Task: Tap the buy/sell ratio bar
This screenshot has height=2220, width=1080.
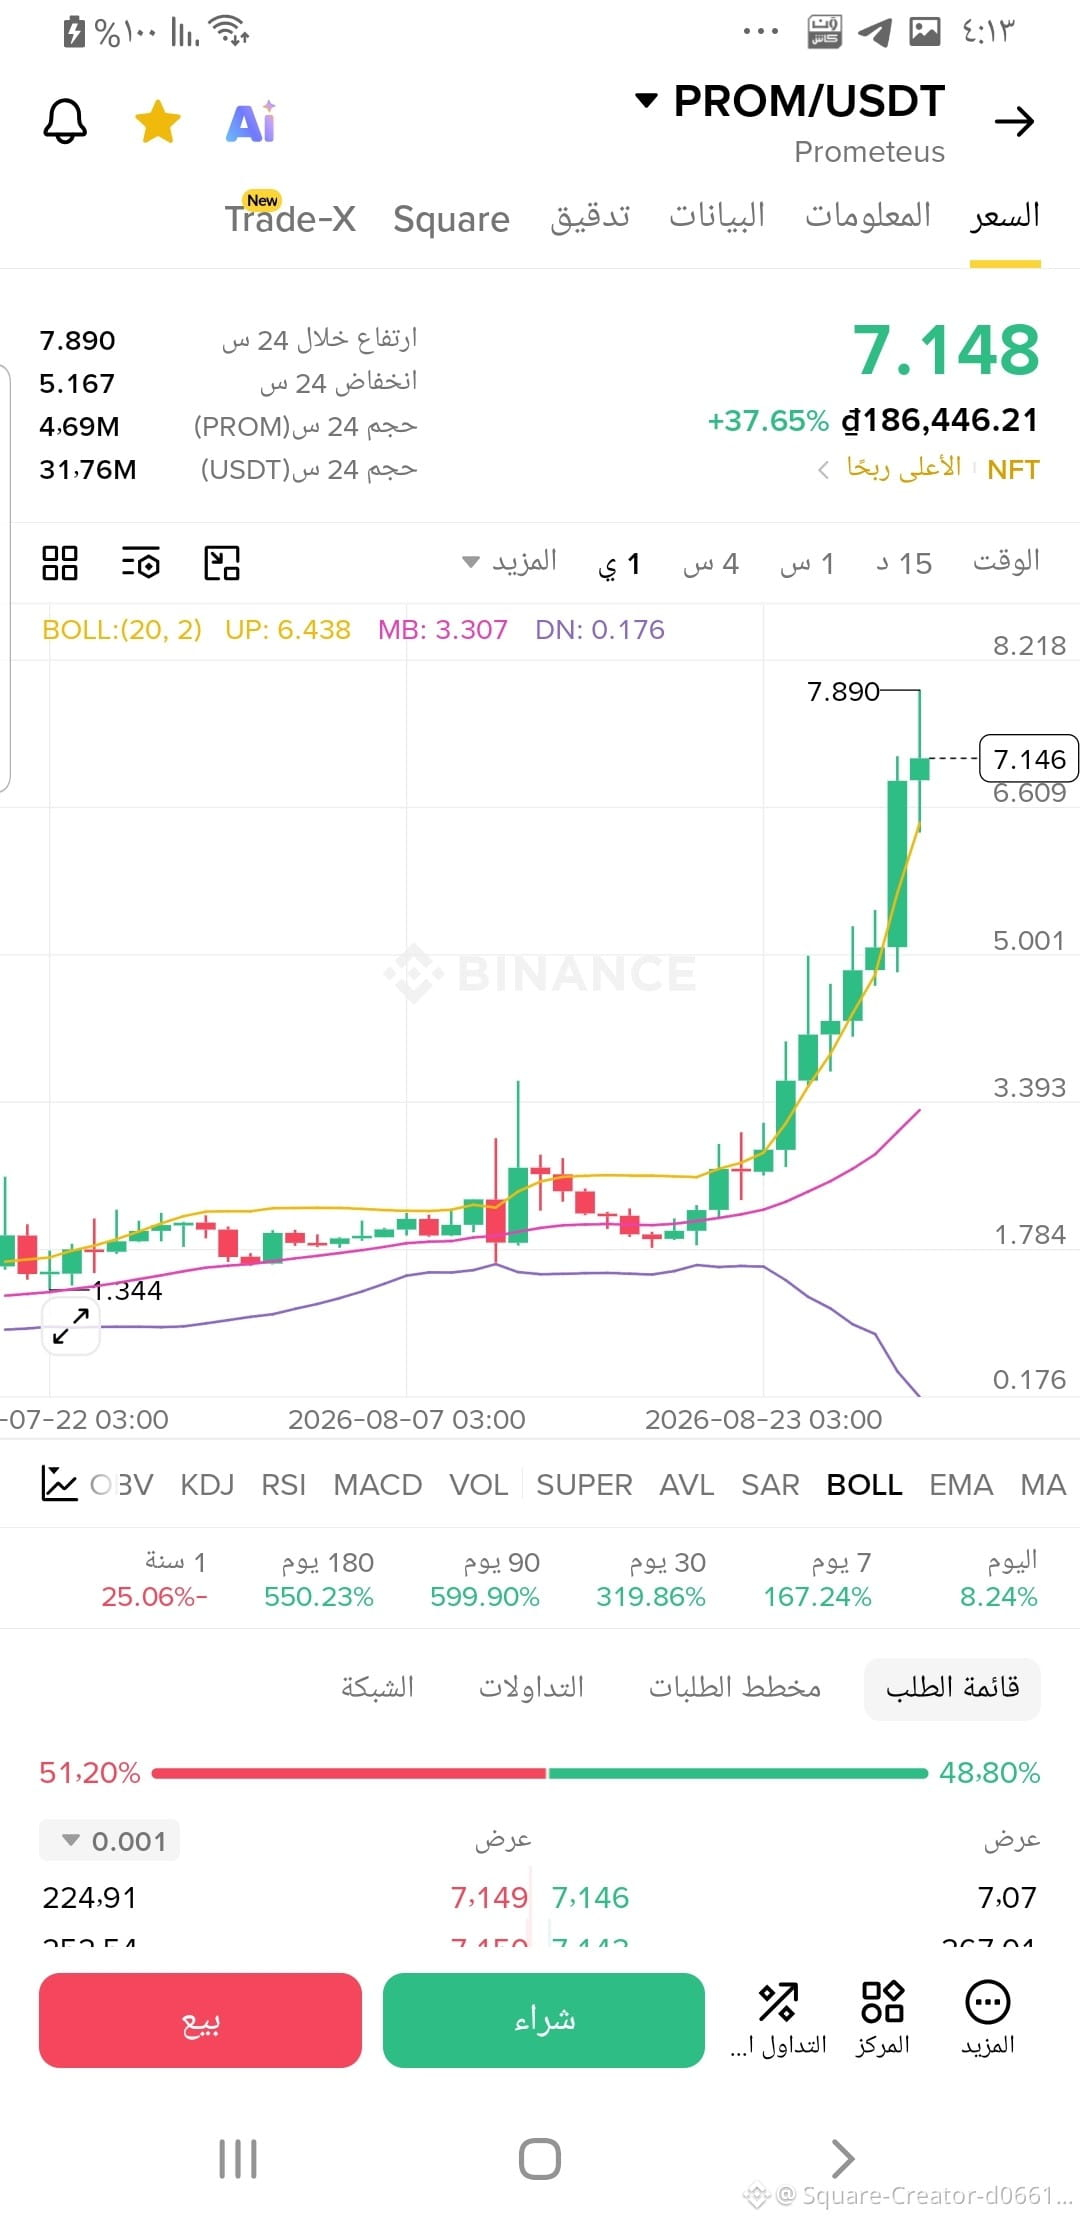Action: 540,1773
